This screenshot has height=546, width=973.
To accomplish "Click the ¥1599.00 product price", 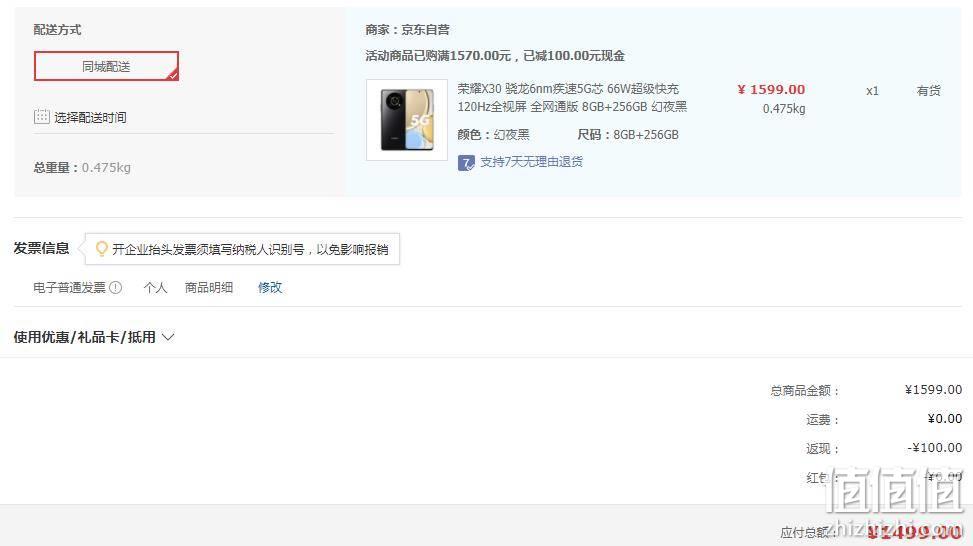I will click(x=771, y=89).
